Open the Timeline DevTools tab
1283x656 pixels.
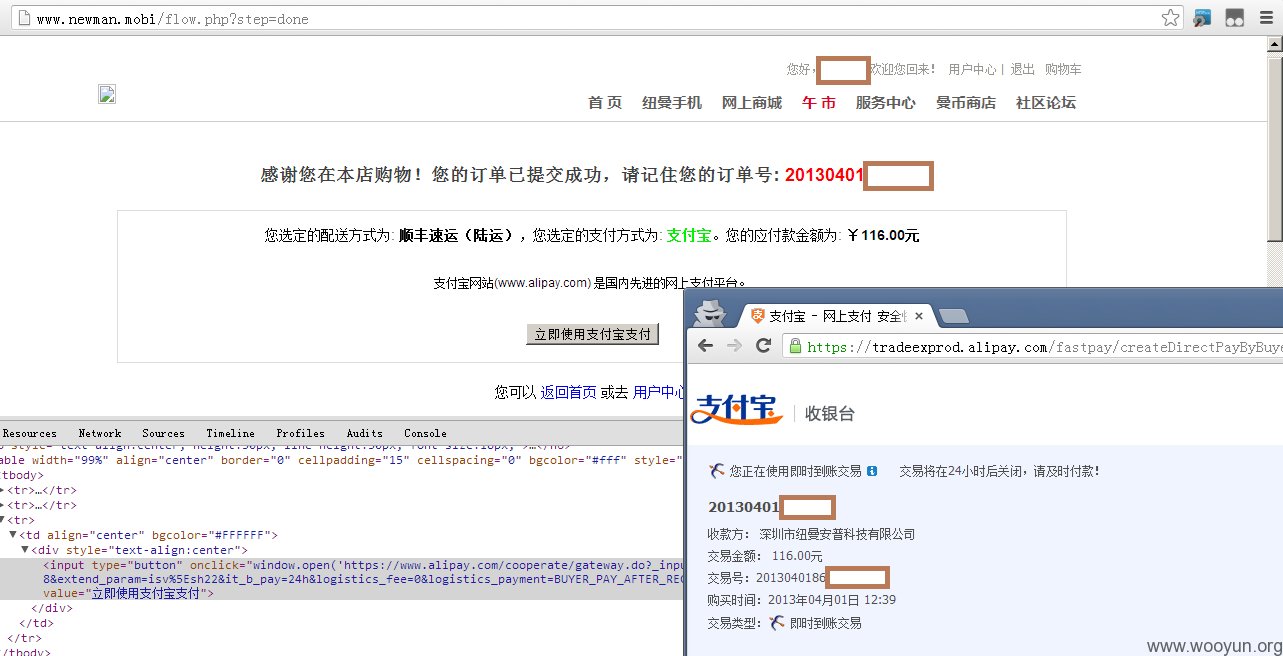pyautogui.click(x=230, y=433)
